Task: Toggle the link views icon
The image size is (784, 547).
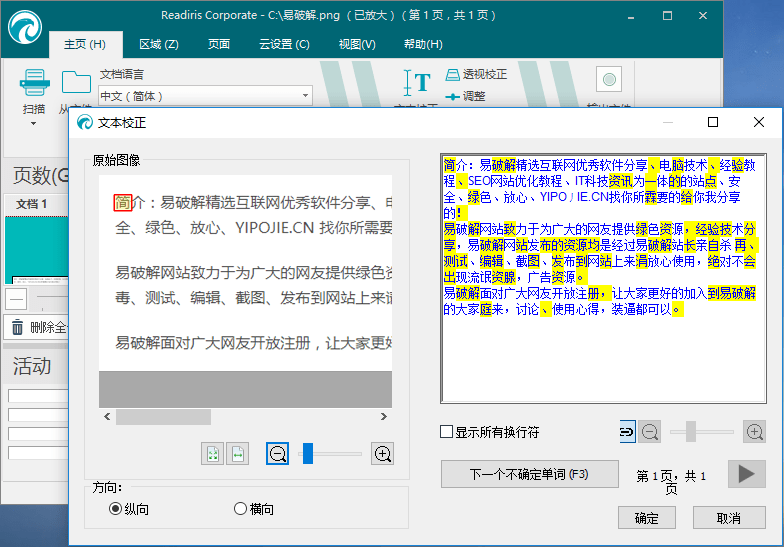Action: point(627,432)
